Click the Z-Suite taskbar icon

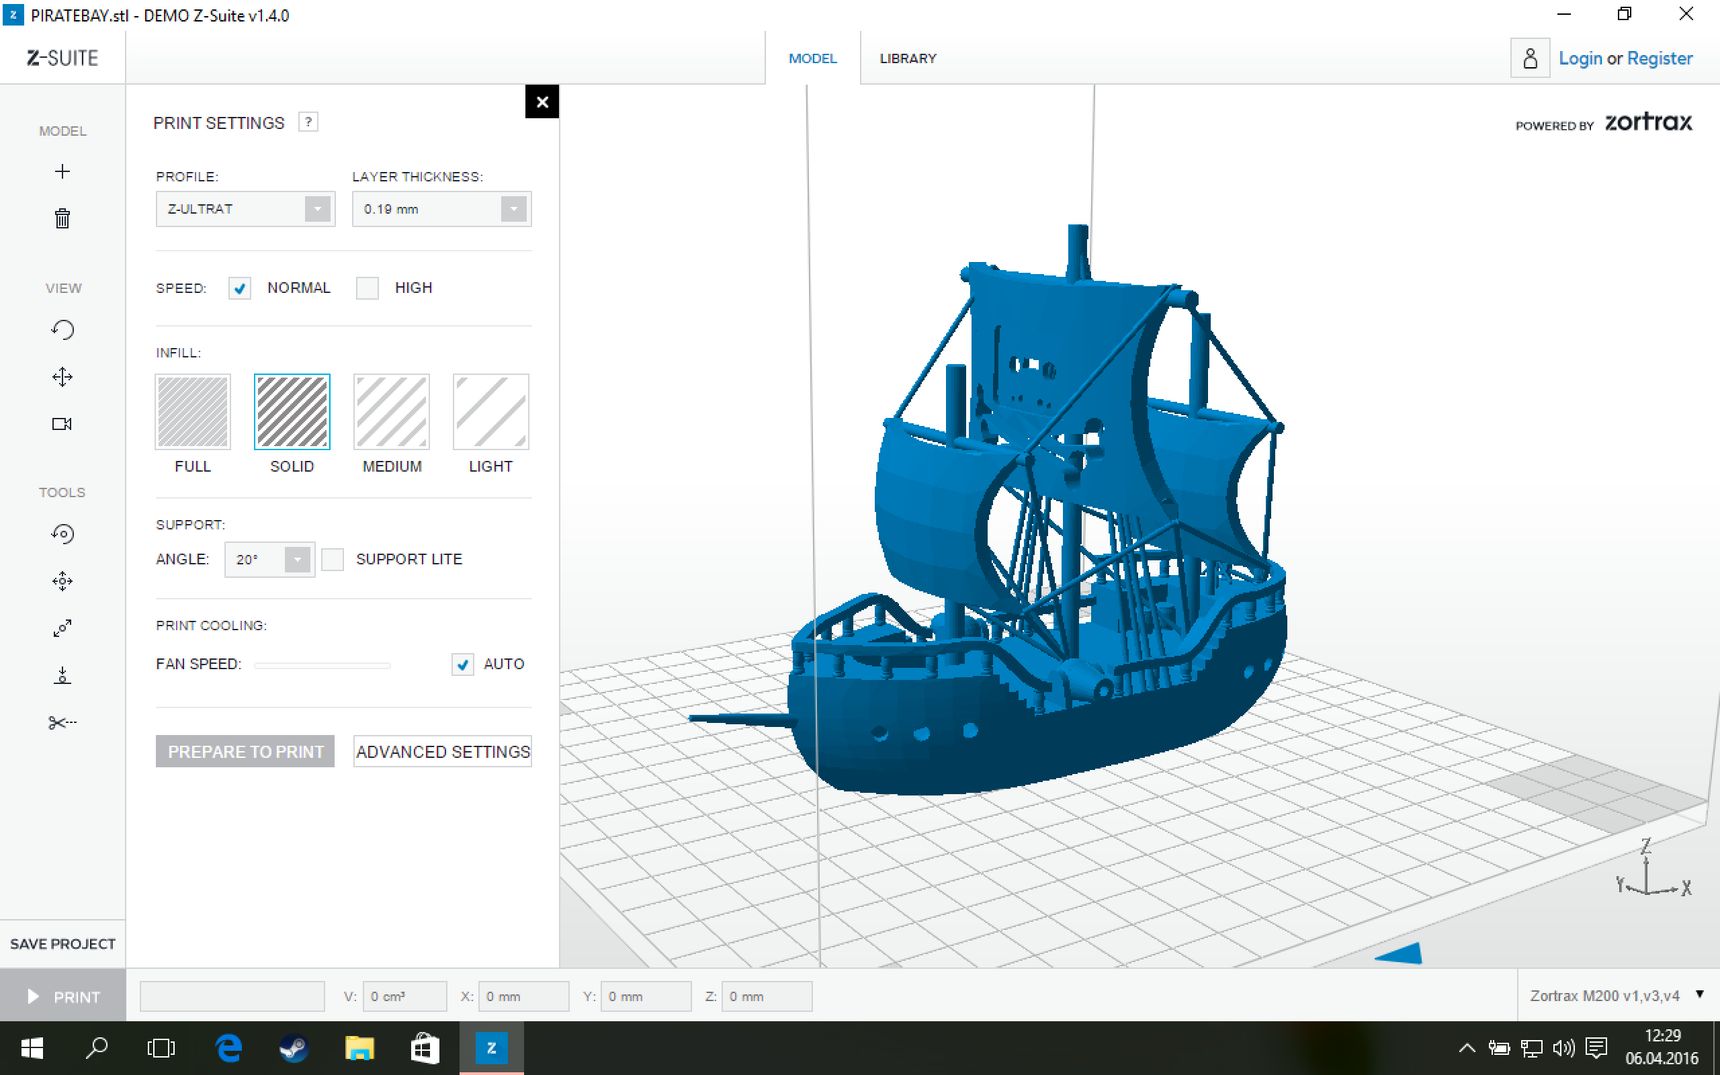(x=491, y=1048)
